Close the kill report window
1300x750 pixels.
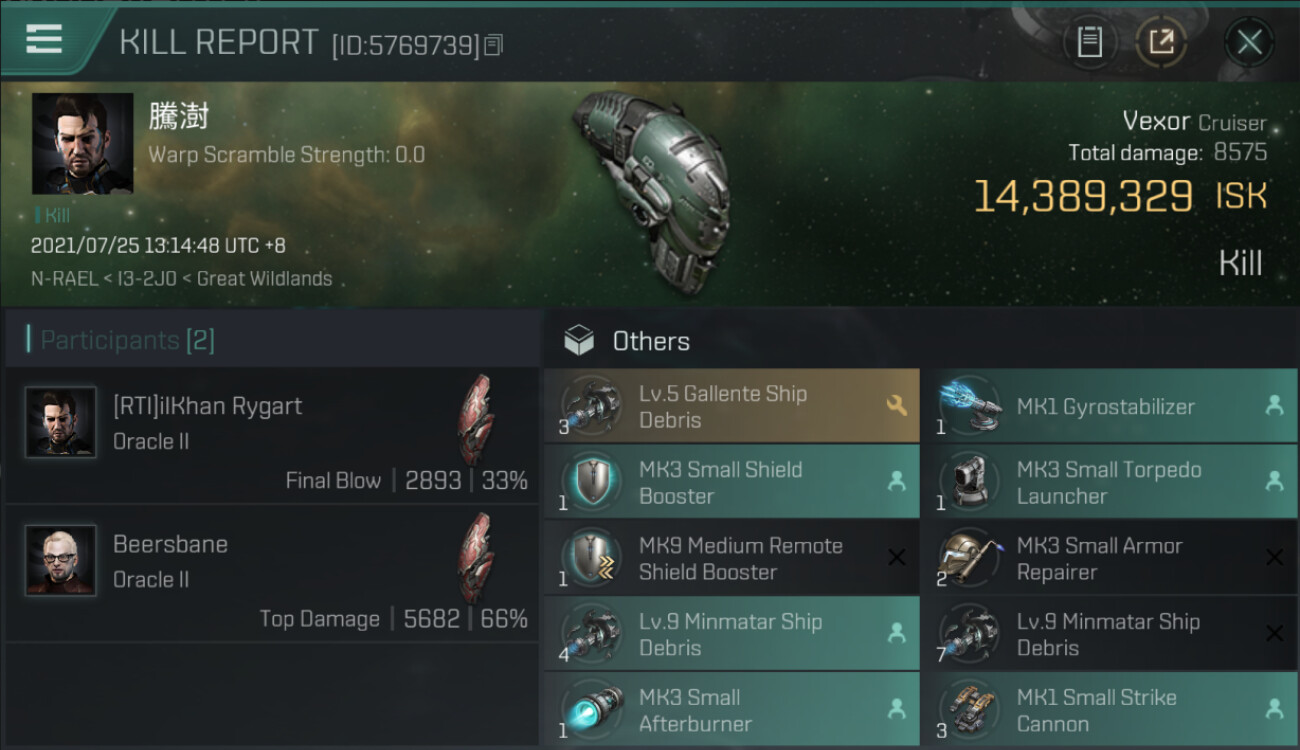click(1249, 42)
